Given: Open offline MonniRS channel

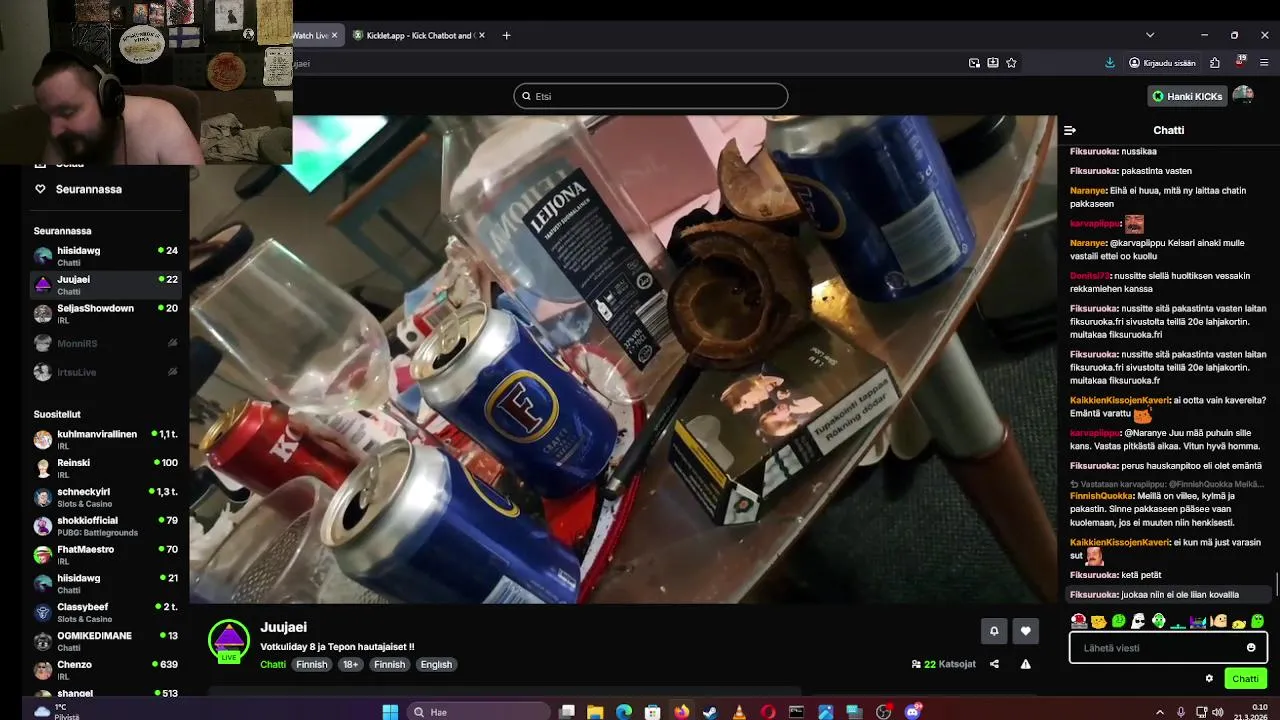Looking at the screenshot, I should point(106,343).
